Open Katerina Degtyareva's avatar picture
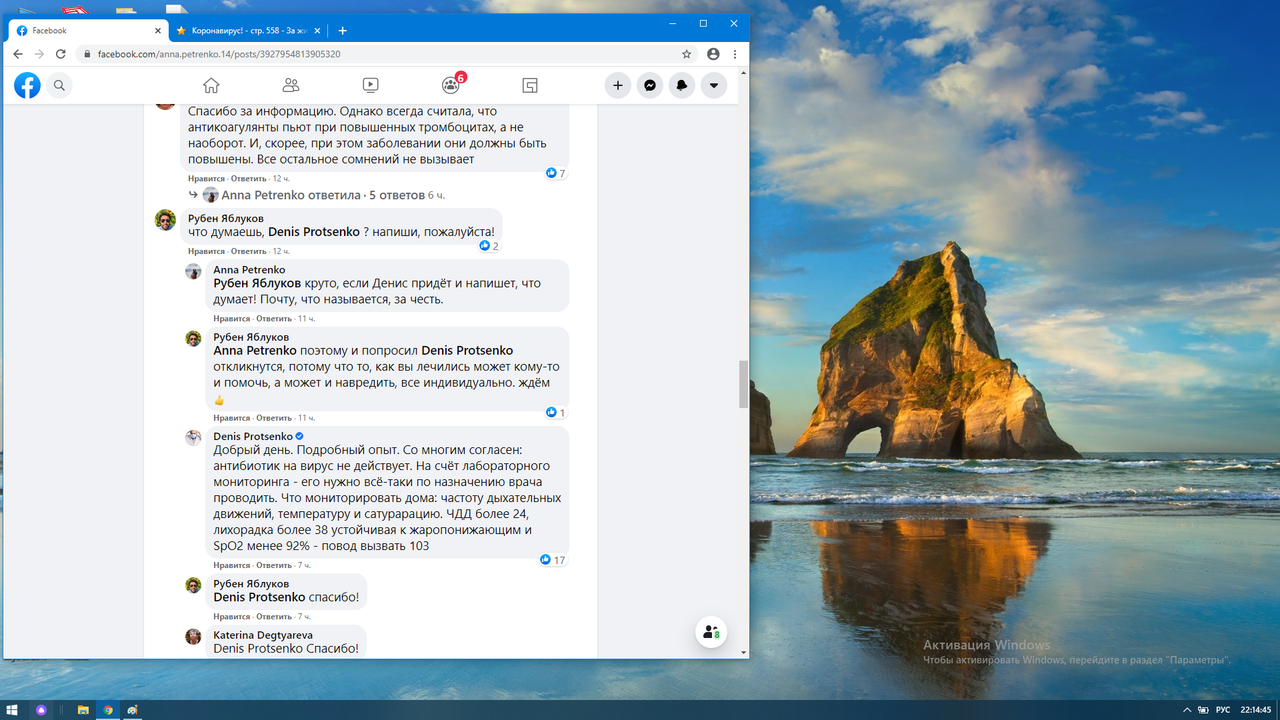 (x=194, y=636)
